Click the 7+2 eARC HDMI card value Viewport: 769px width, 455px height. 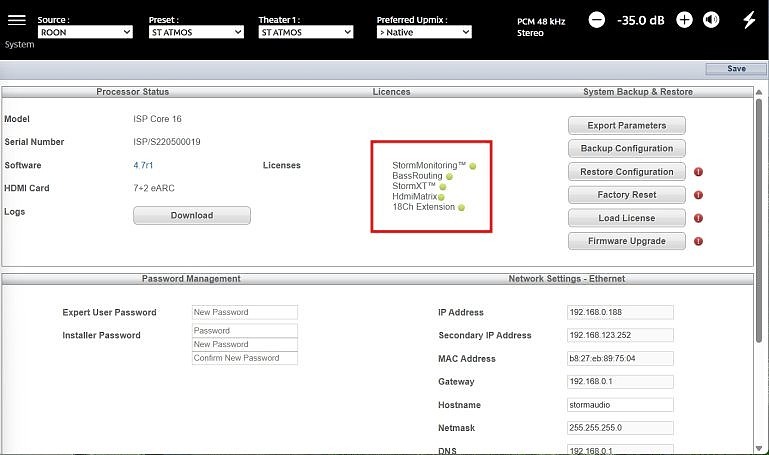coord(154,188)
